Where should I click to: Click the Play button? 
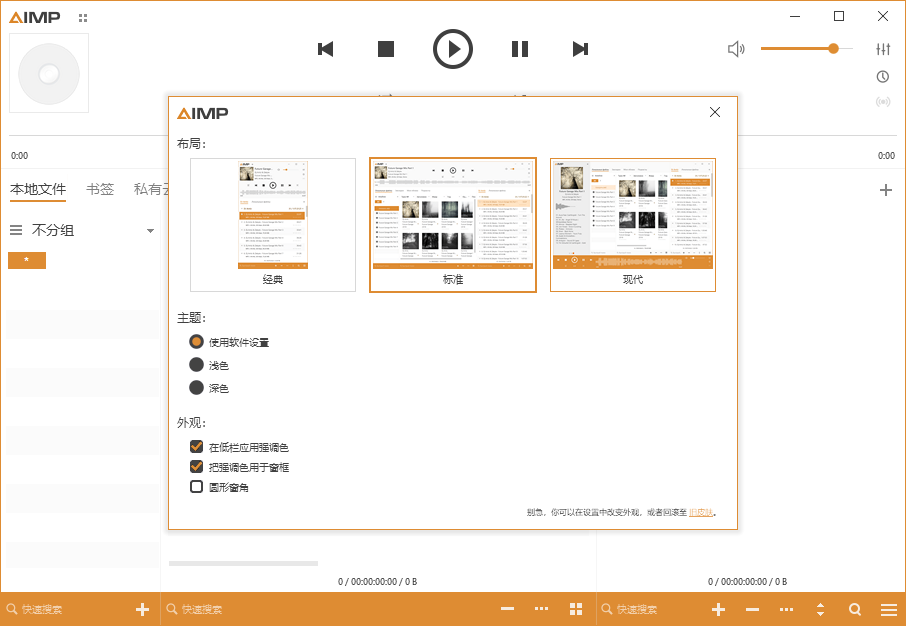(453, 49)
